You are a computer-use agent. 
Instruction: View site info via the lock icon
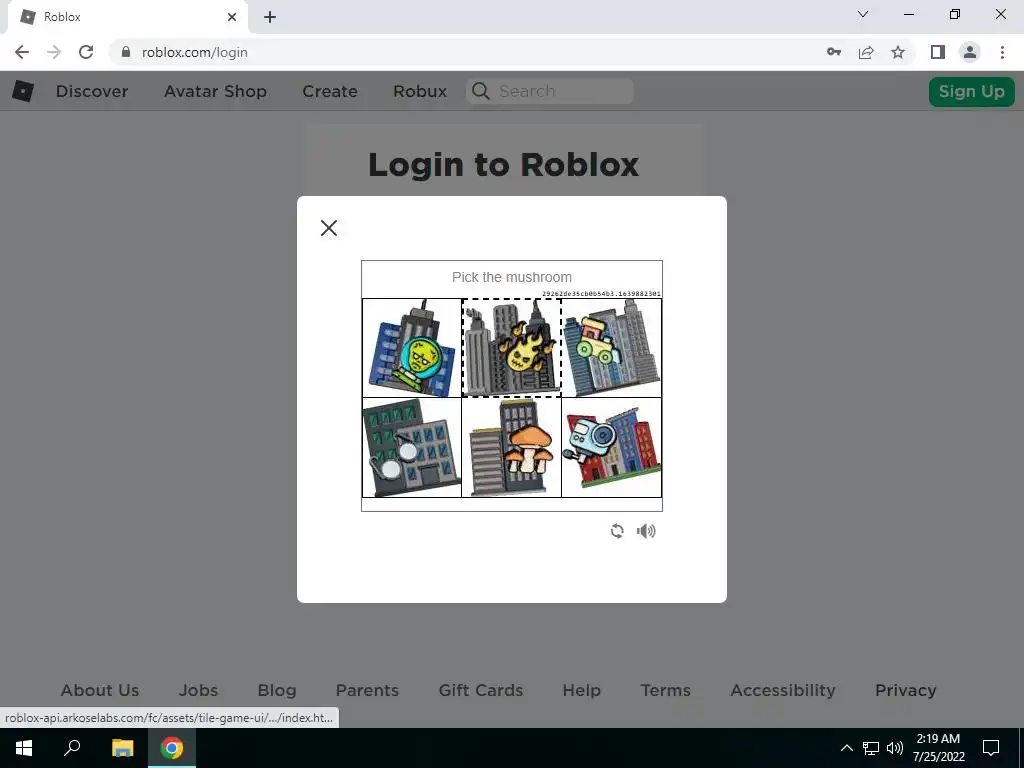pos(126,52)
